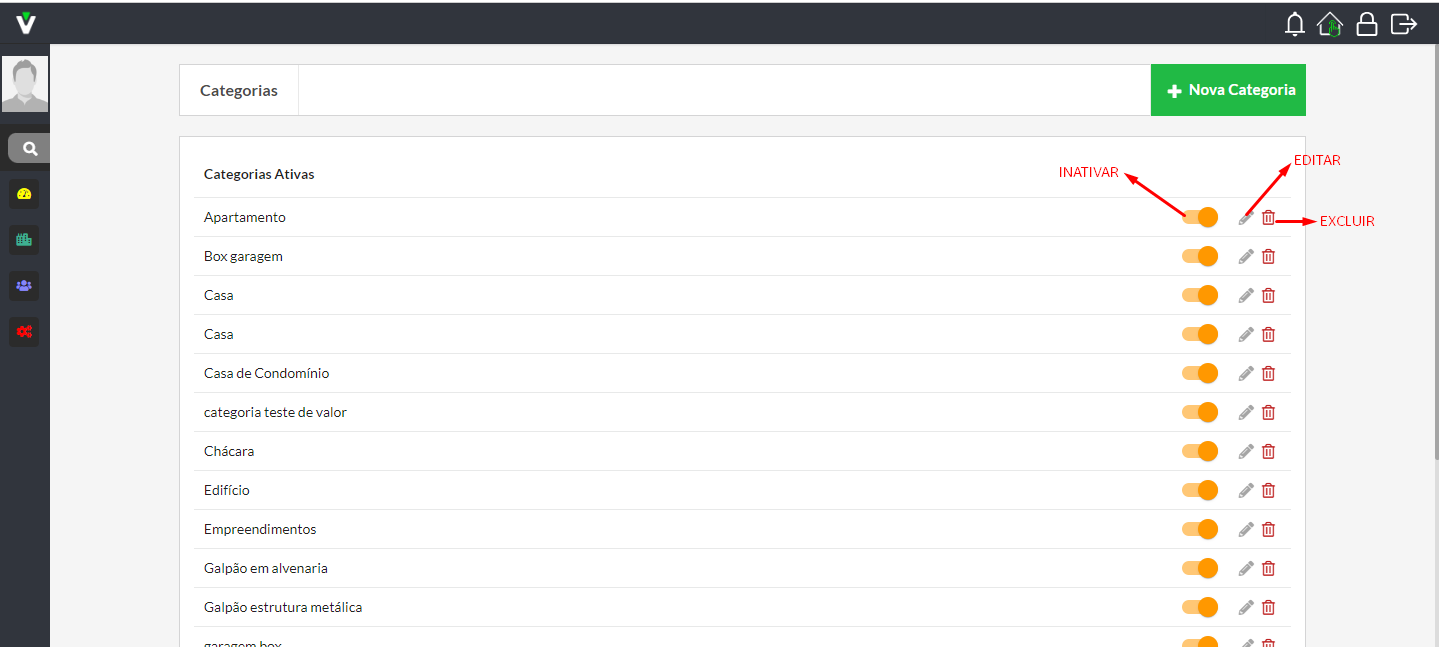Toggle off Casa de Condomínio category
The image size is (1439, 647).
click(x=1200, y=374)
